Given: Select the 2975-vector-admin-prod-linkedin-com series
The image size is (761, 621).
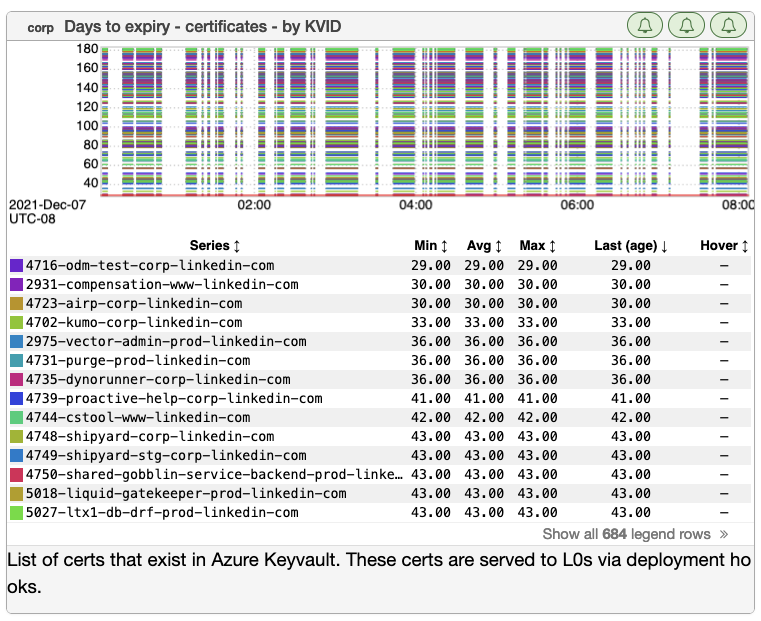Looking at the screenshot, I should tap(166, 342).
